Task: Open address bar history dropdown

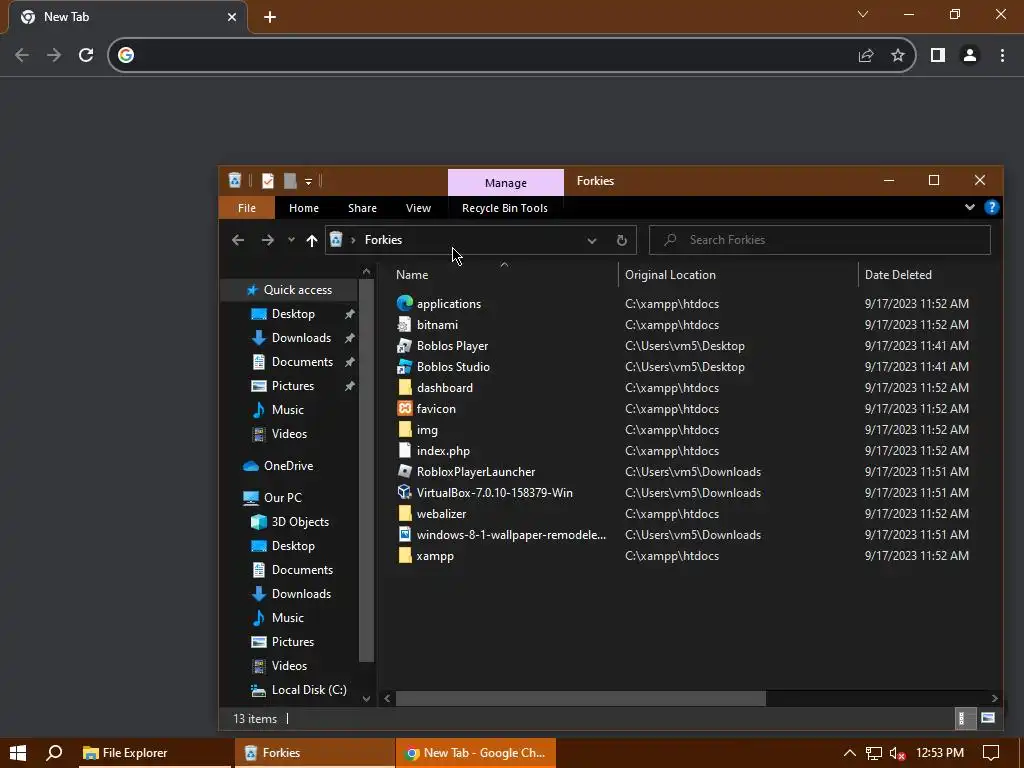Action: pos(592,240)
